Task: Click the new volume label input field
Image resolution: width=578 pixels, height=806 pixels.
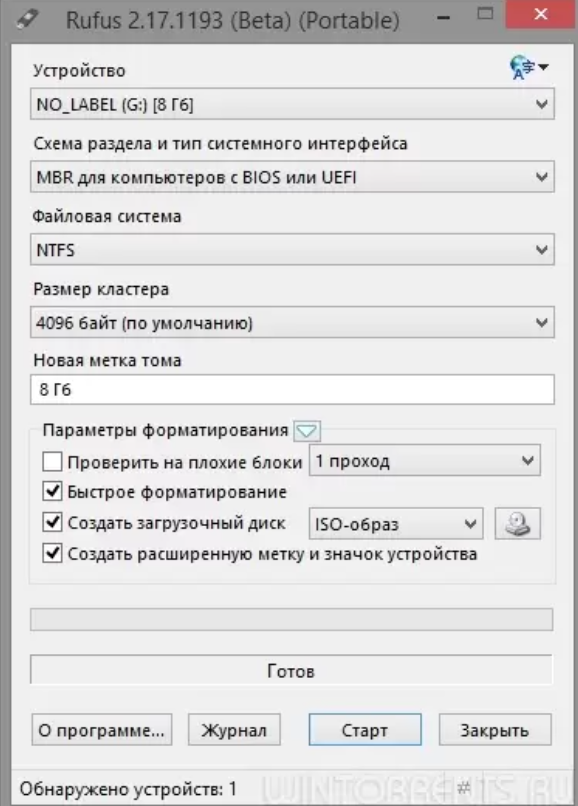Action: (292, 390)
